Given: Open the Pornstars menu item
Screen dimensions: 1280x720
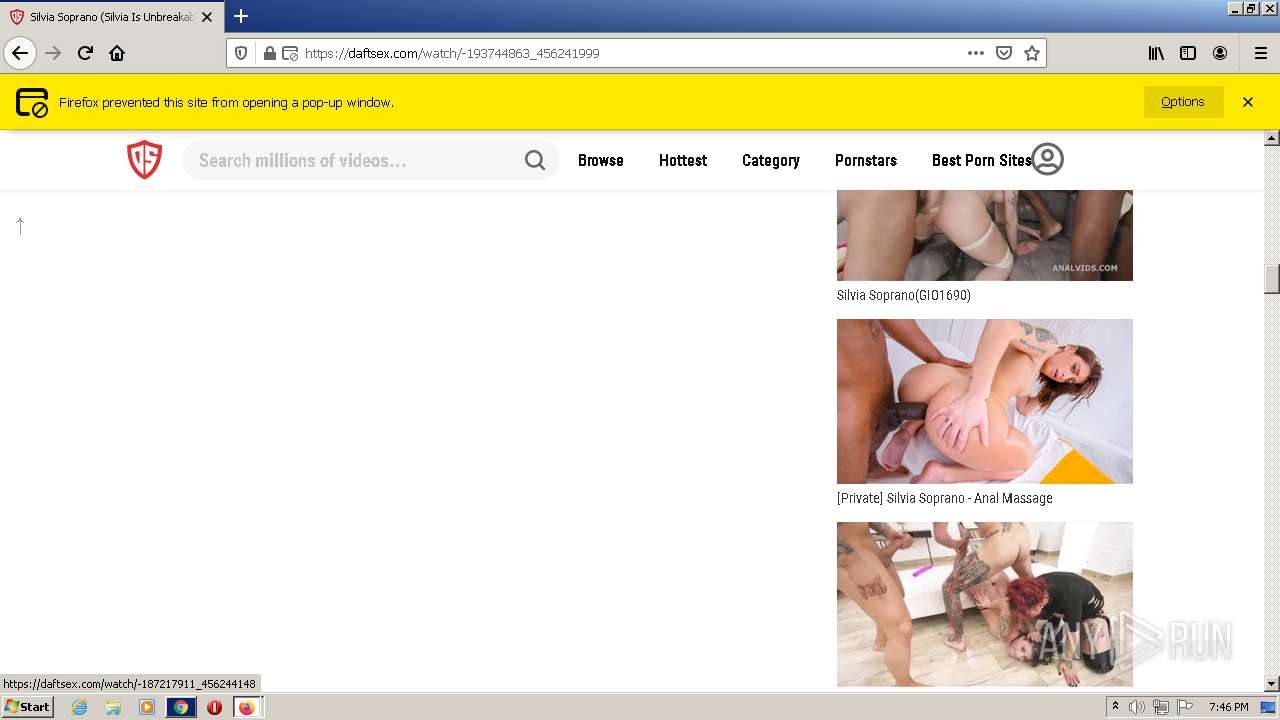Looking at the screenshot, I should 866,160.
